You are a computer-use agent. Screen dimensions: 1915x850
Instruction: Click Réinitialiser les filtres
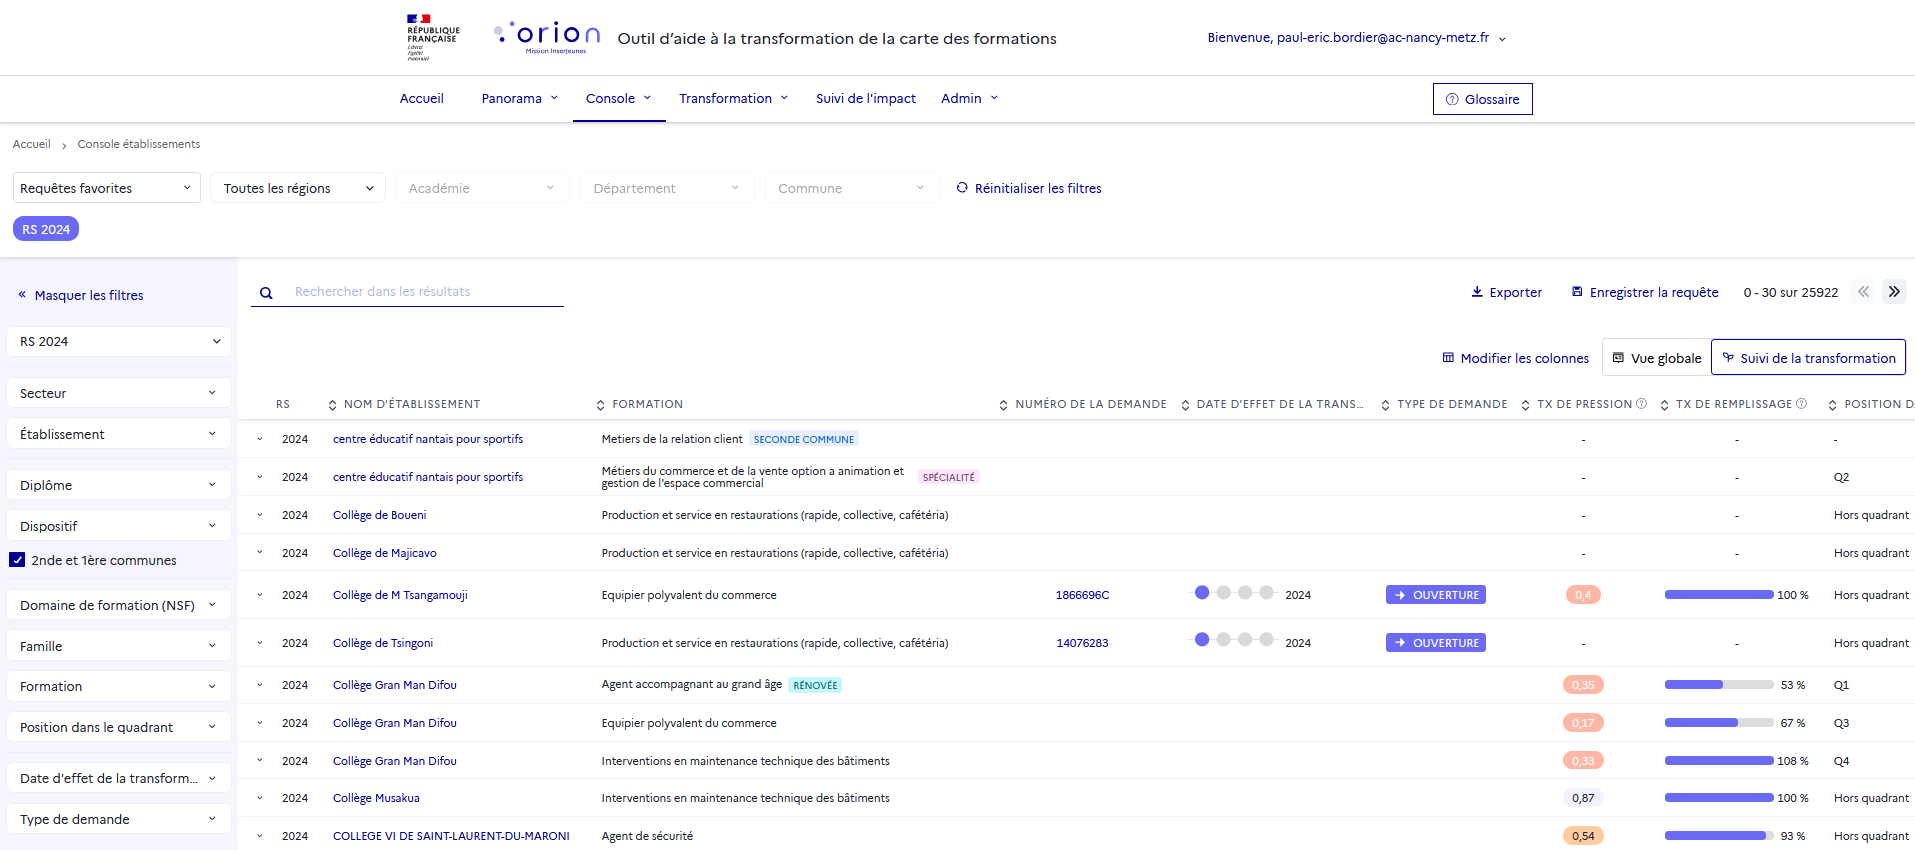(1029, 188)
